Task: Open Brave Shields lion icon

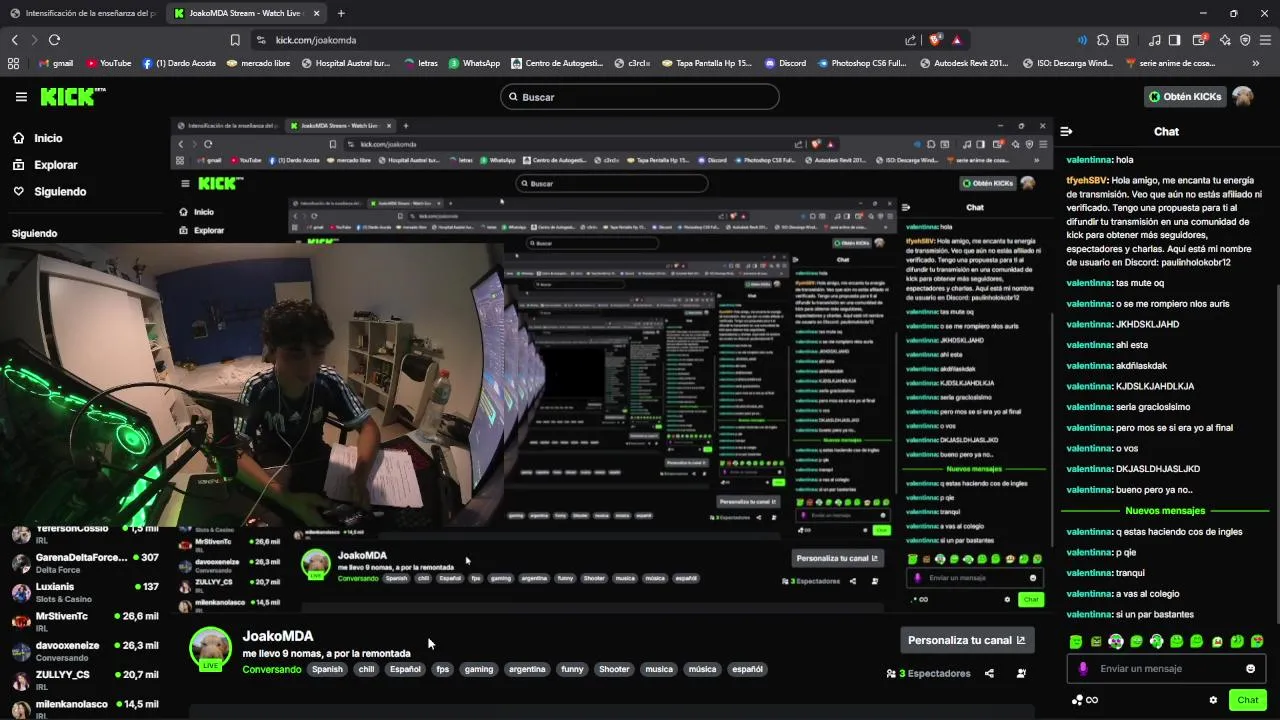Action: 936,40
